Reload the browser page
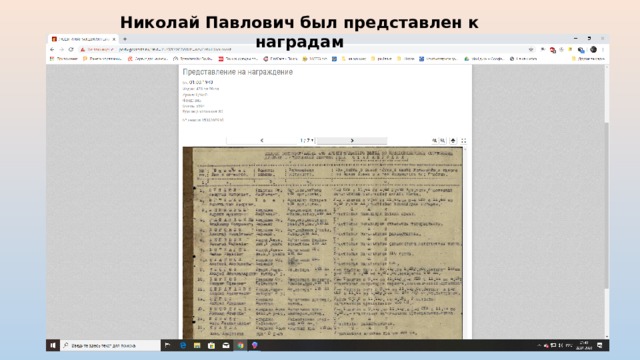 click(71, 49)
